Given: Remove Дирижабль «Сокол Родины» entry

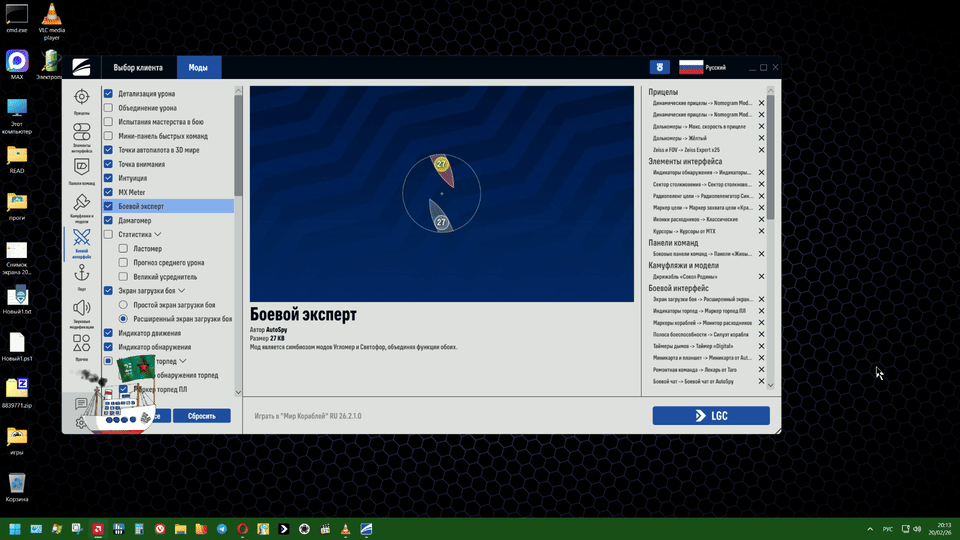Looking at the screenshot, I should [x=762, y=277].
